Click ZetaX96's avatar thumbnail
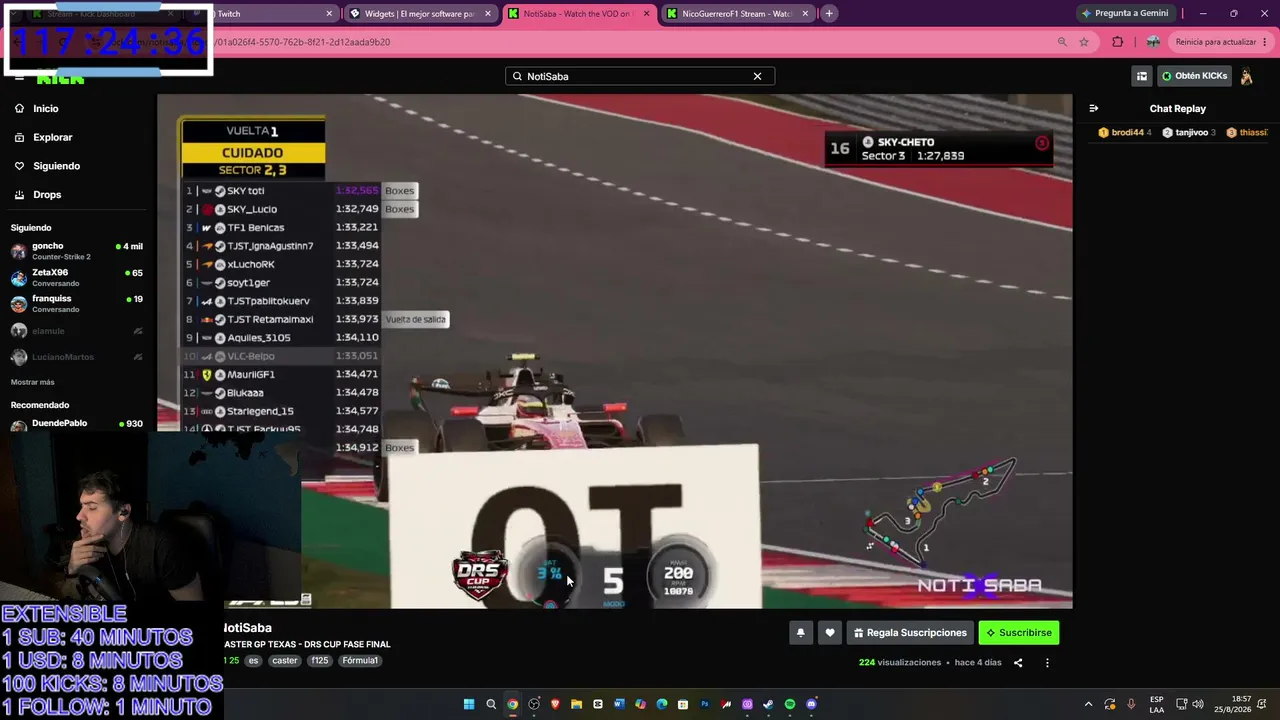The height and width of the screenshot is (720, 1280). [19, 278]
